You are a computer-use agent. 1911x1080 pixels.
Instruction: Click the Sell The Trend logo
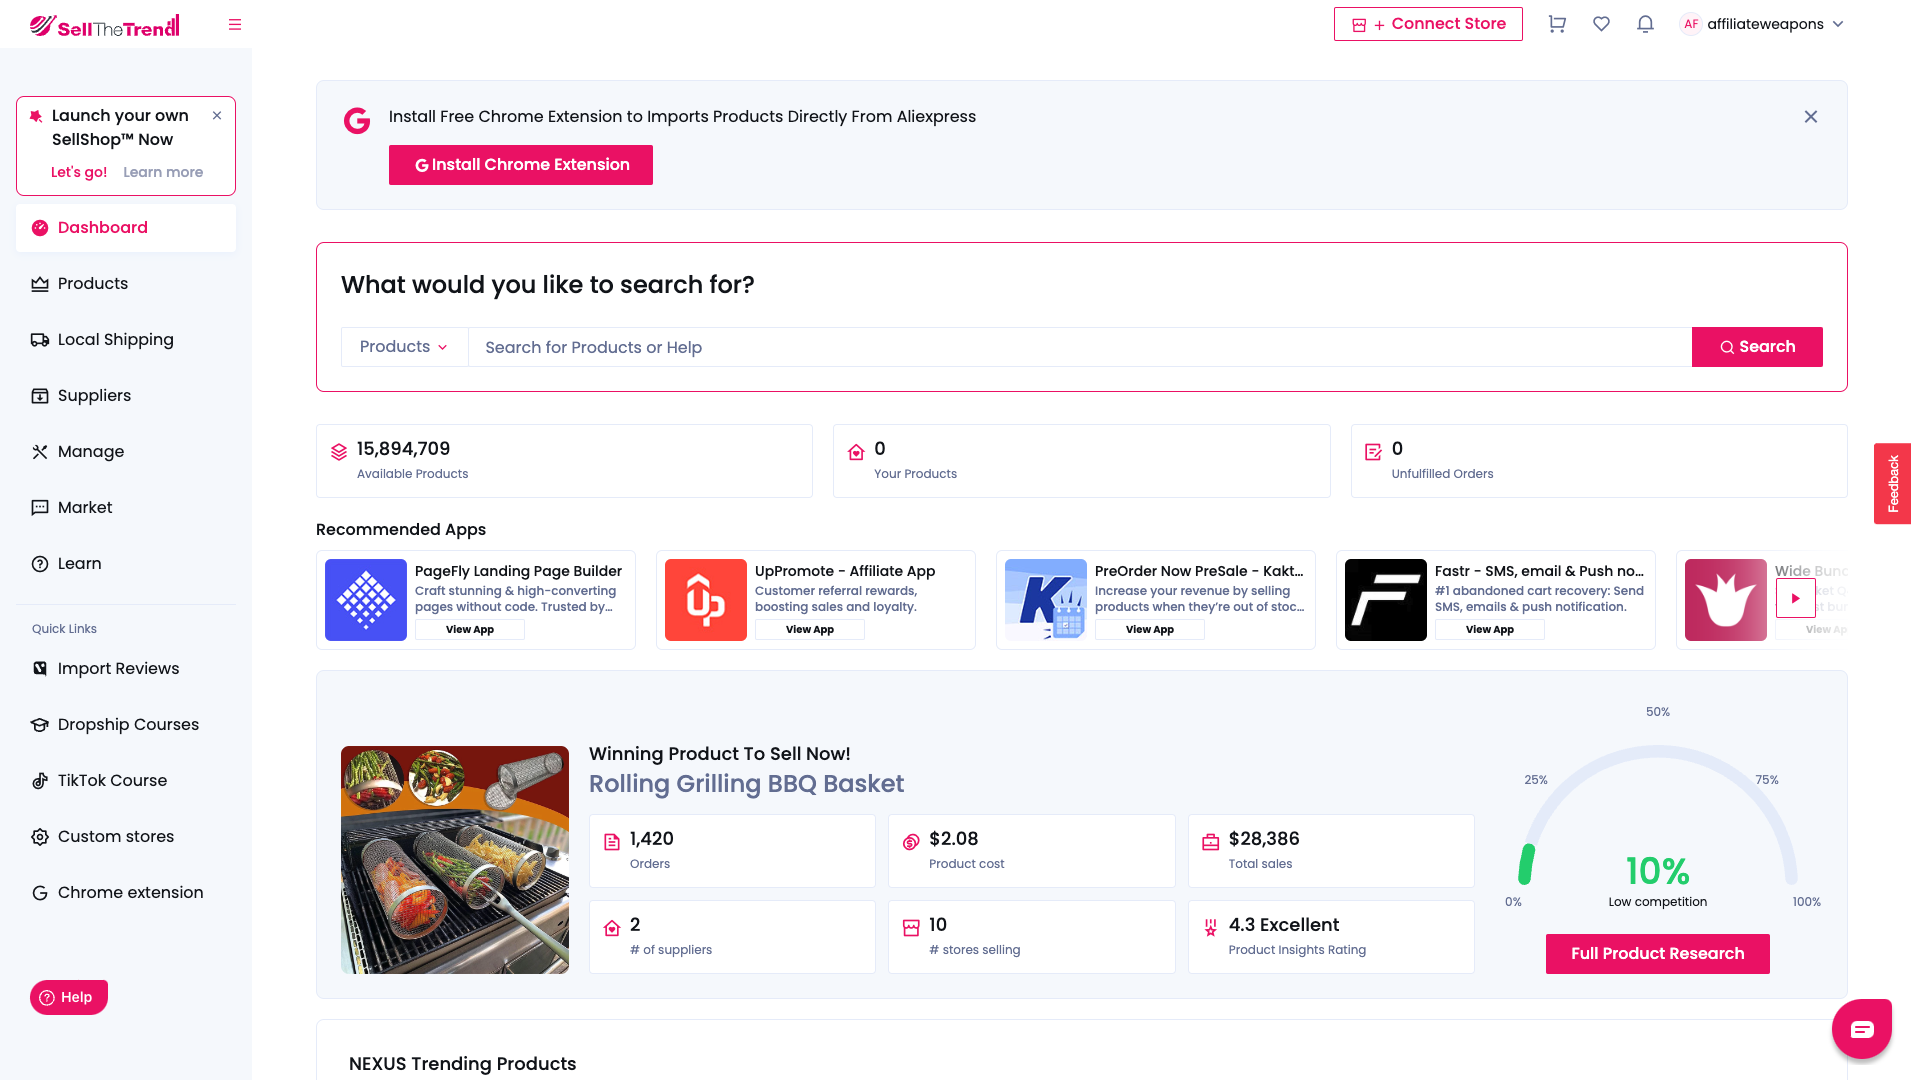click(x=105, y=24)
